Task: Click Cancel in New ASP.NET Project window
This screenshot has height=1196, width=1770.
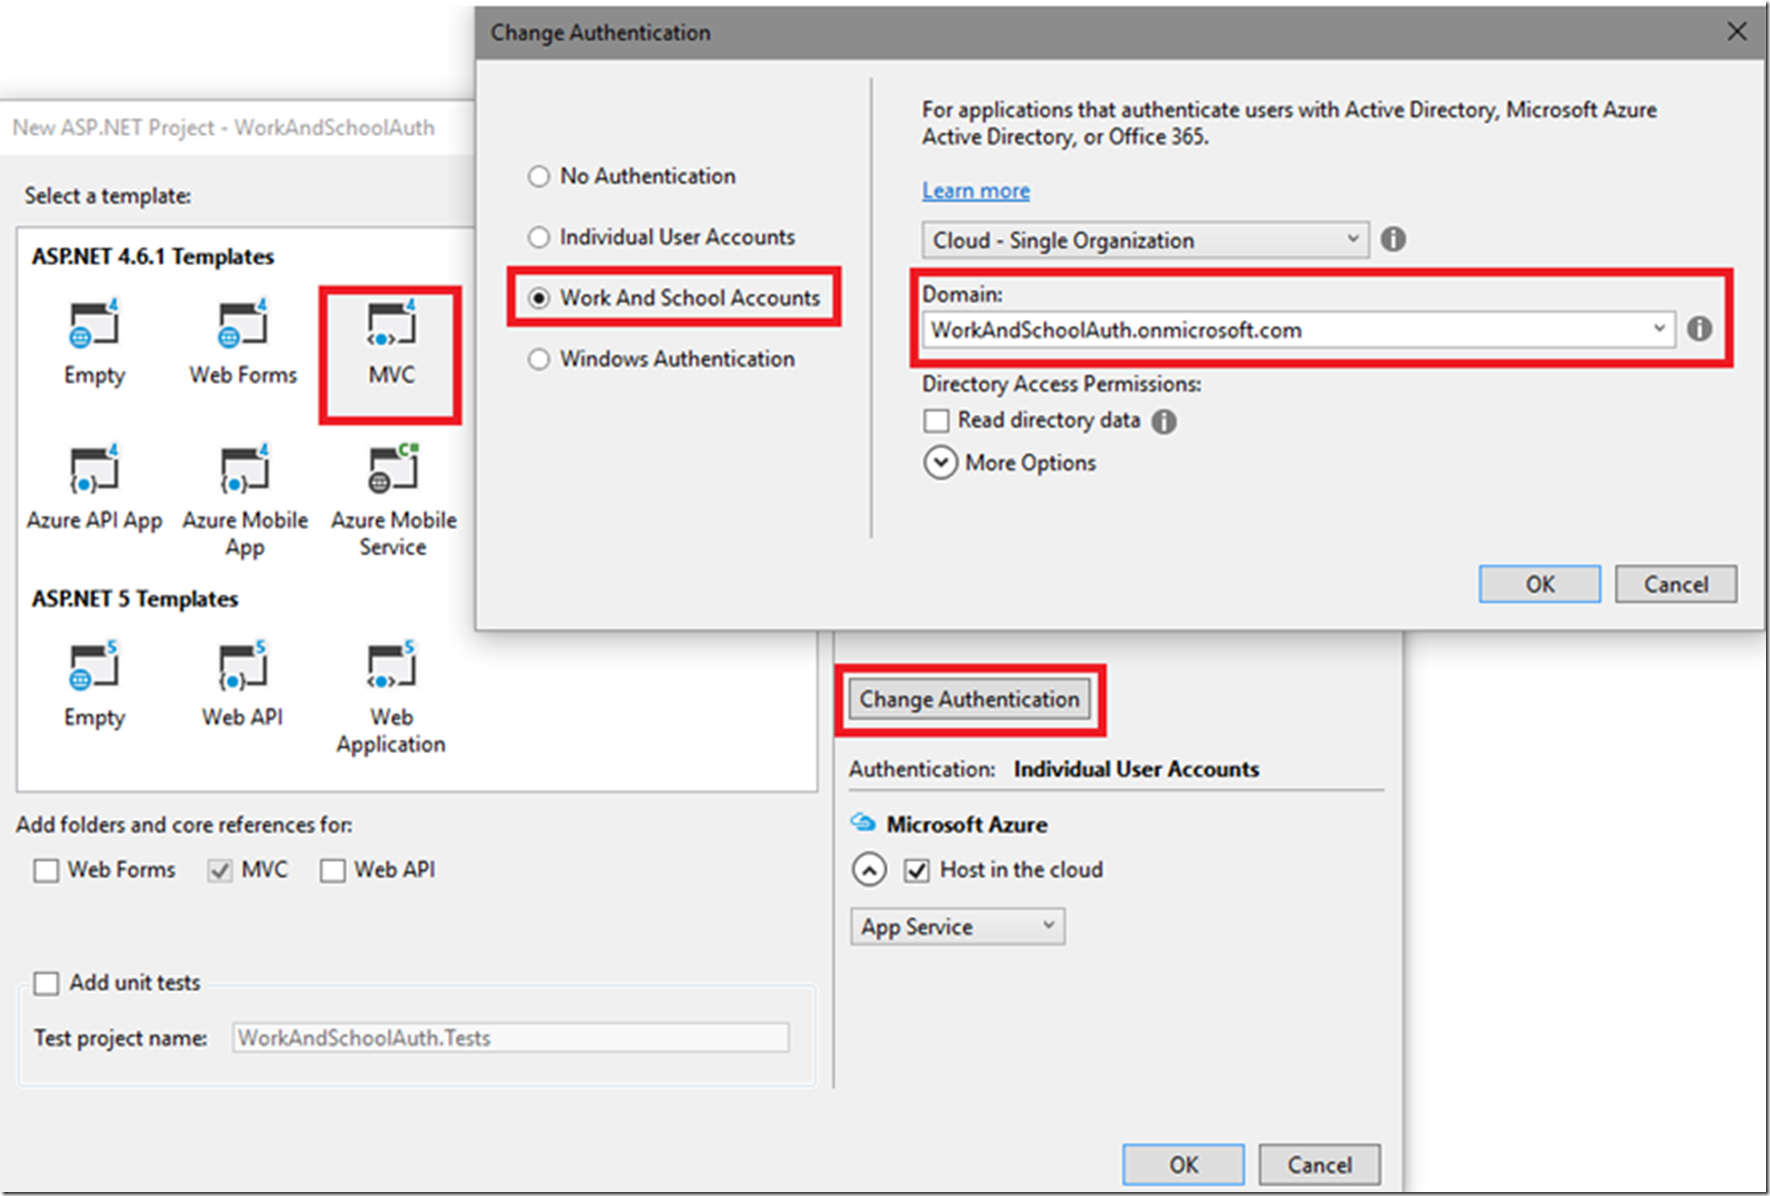Action: click(1319, 1164)
